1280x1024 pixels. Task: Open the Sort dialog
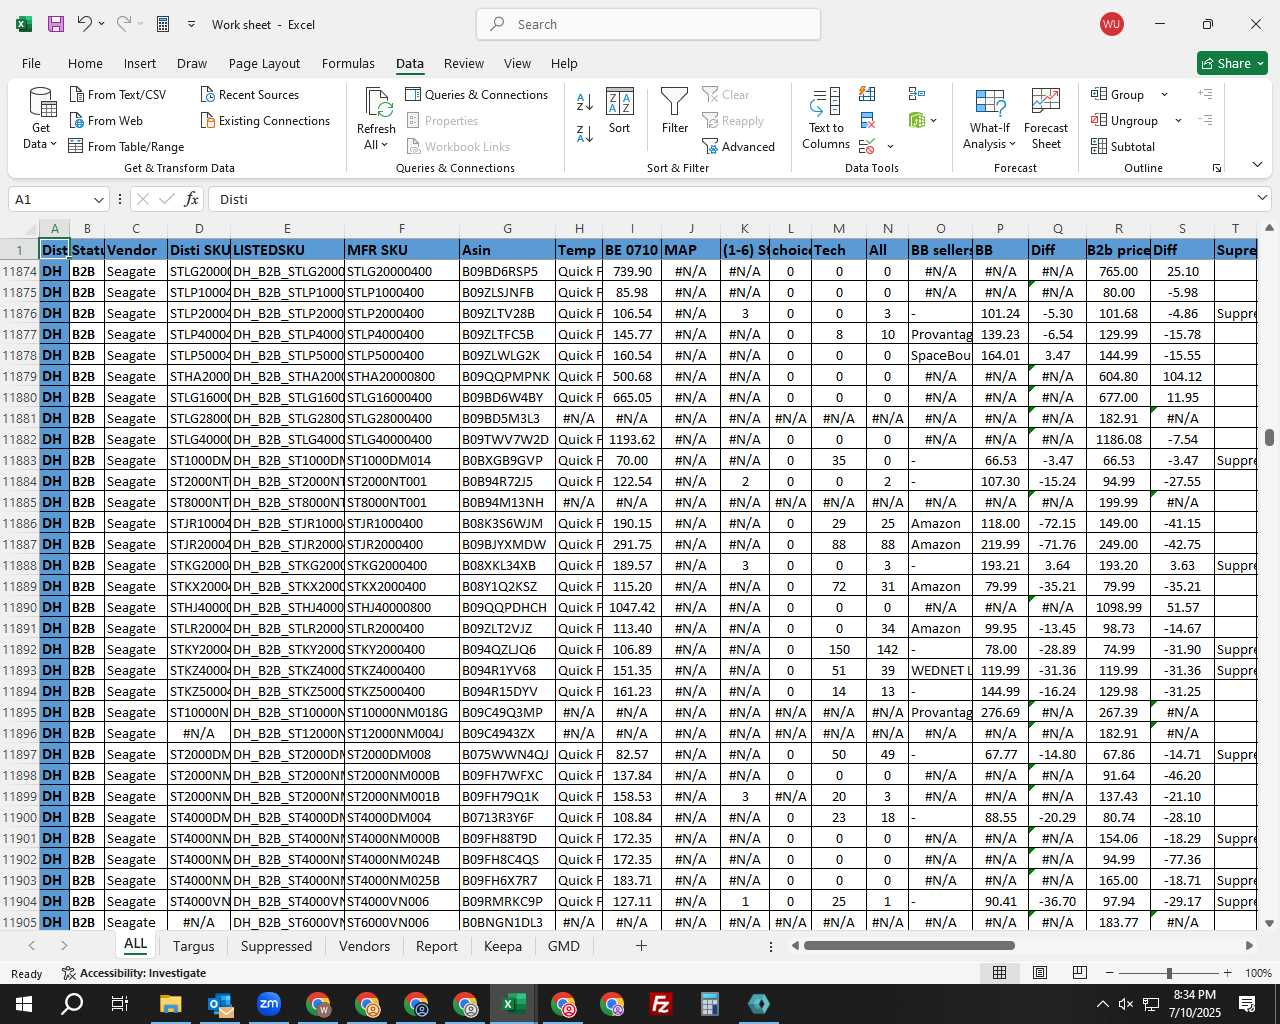(x=620, y=111)
